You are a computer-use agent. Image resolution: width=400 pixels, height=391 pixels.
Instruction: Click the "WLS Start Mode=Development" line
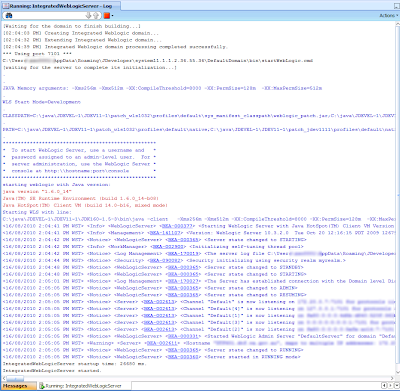(x=42, y=102)
